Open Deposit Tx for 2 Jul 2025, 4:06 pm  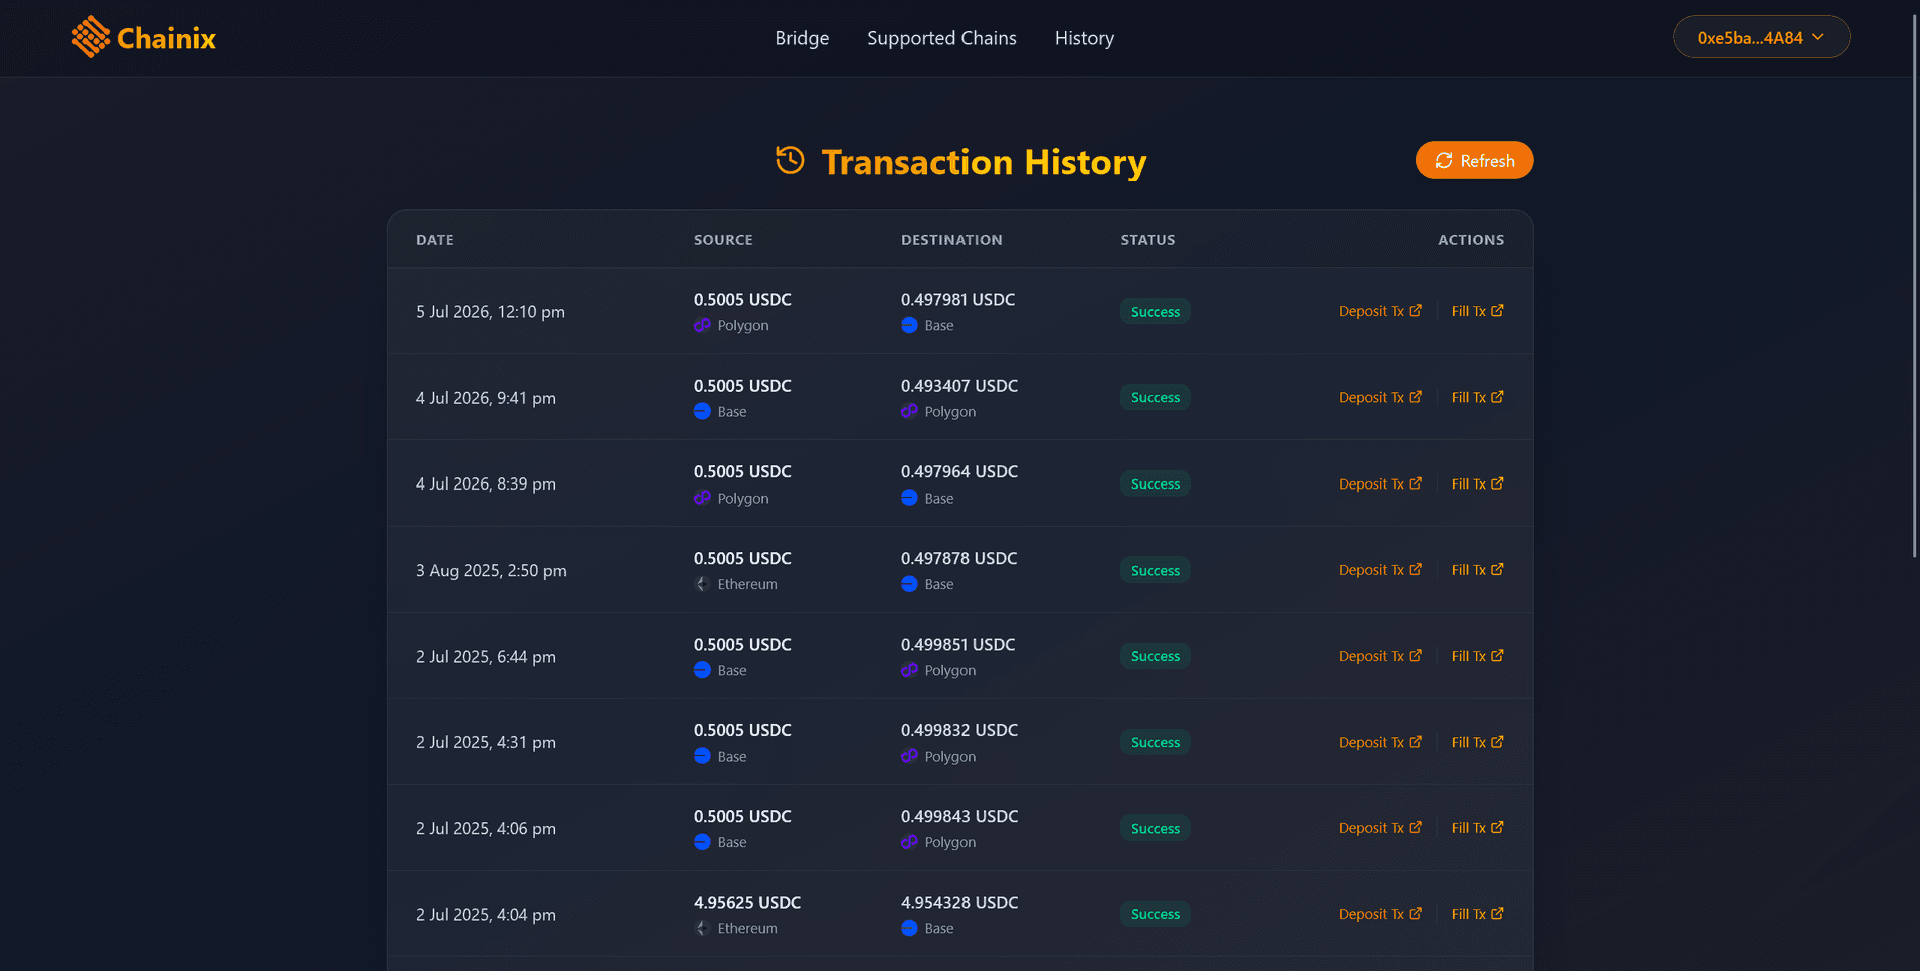1380,827
